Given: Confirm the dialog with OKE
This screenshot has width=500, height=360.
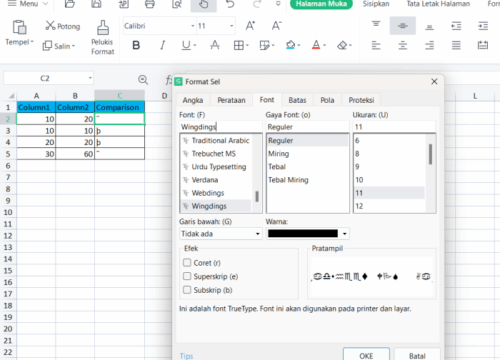Looking at the screenshot, I should pos(366,355).
